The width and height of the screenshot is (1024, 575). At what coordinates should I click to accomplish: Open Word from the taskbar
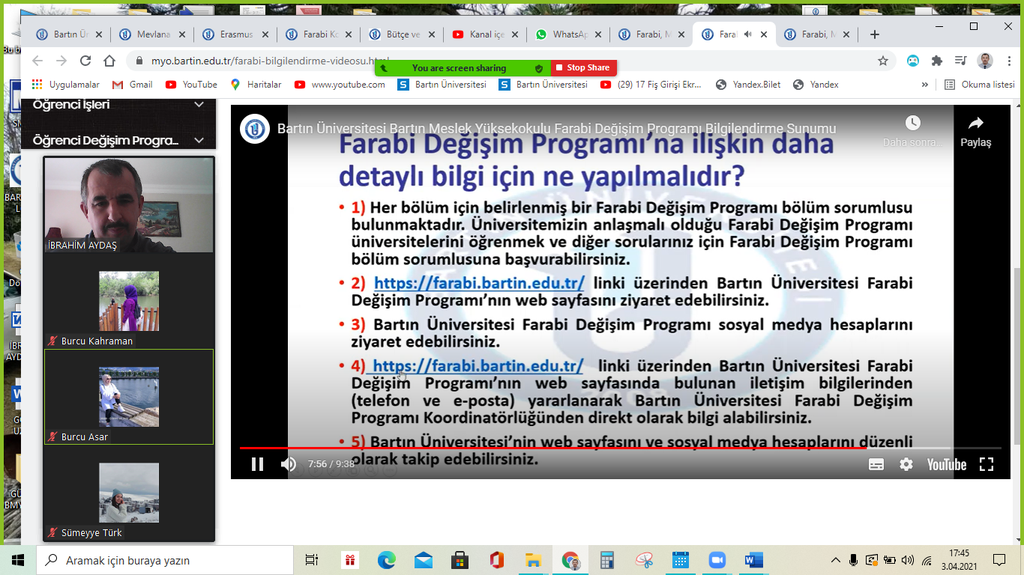(x=754, y=560)
